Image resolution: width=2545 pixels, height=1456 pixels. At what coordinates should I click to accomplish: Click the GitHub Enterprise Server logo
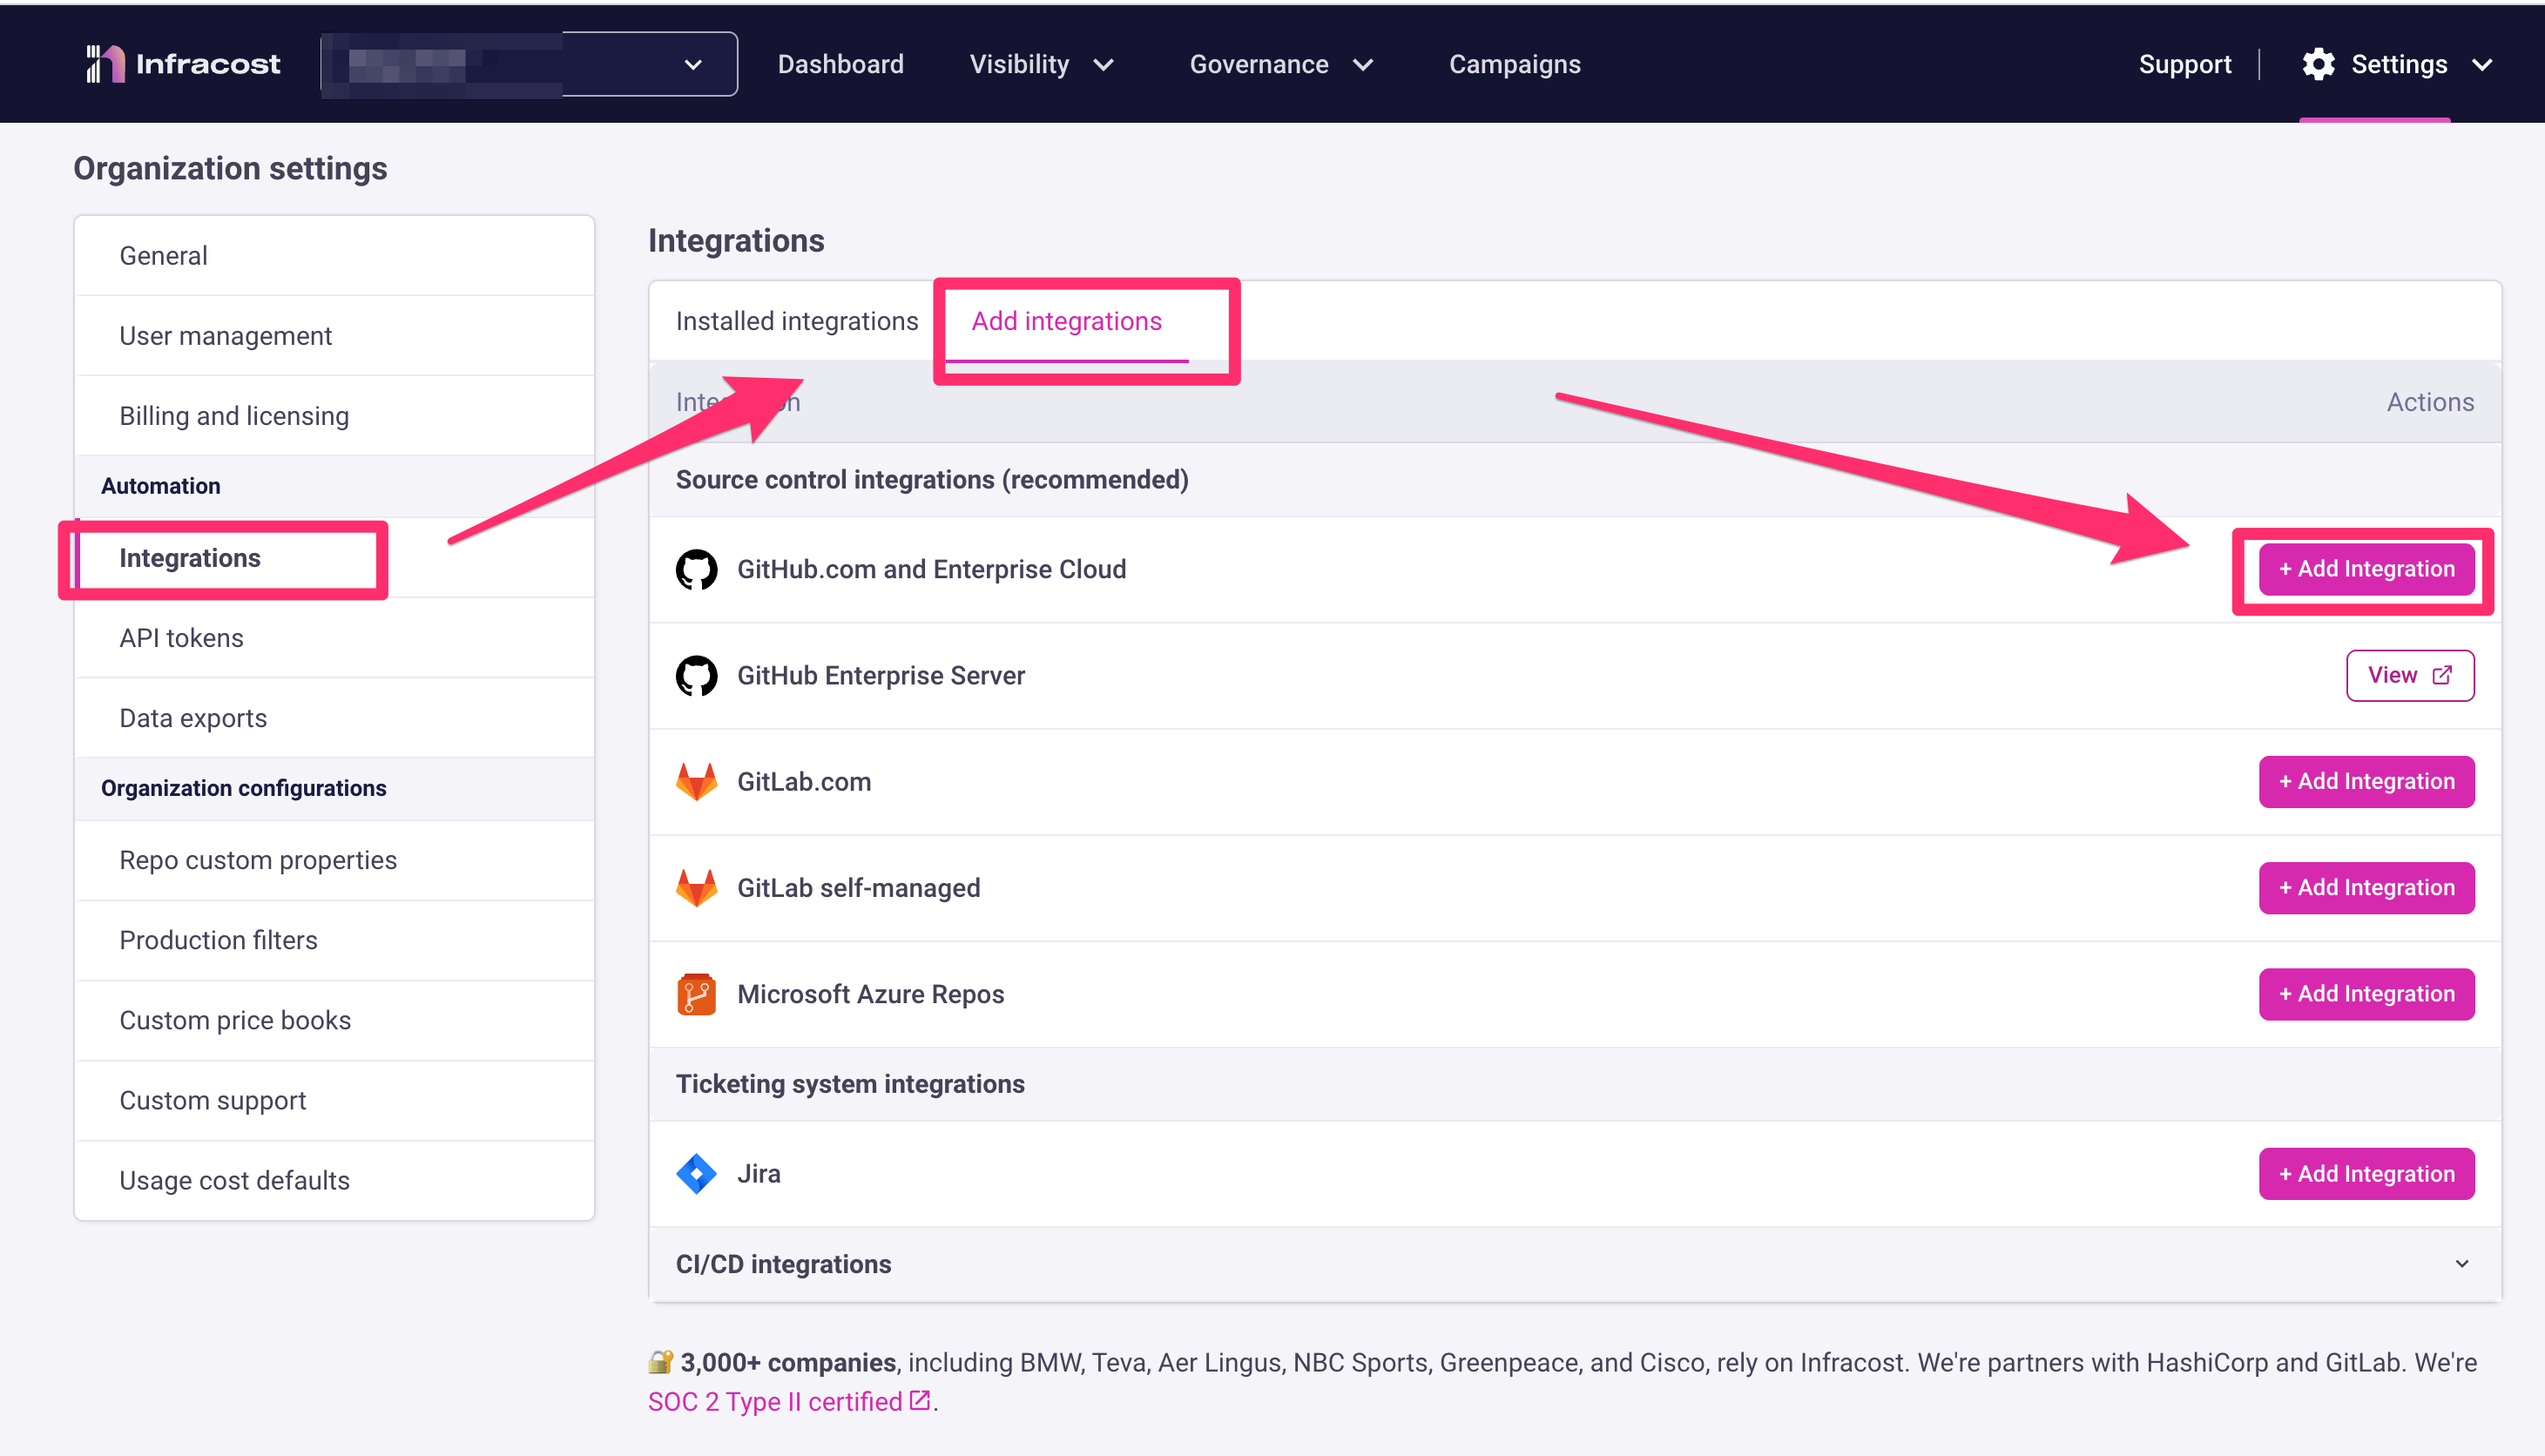tap(696, 676)
